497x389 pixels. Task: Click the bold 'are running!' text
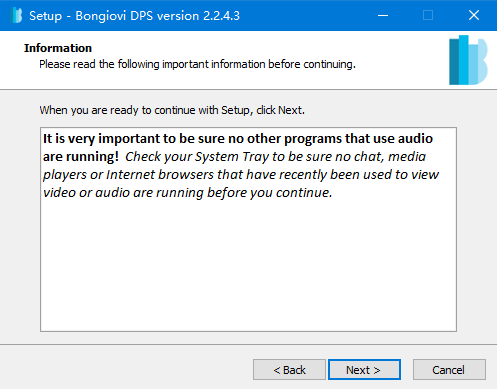[x=81, y=157]
